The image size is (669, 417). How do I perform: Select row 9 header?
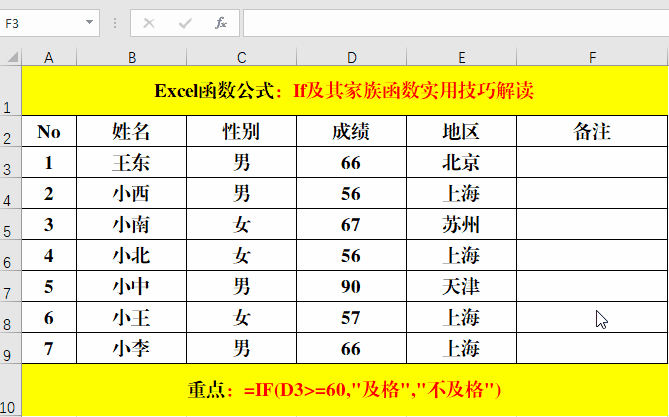pyautogui.click(x=11, y=348)
